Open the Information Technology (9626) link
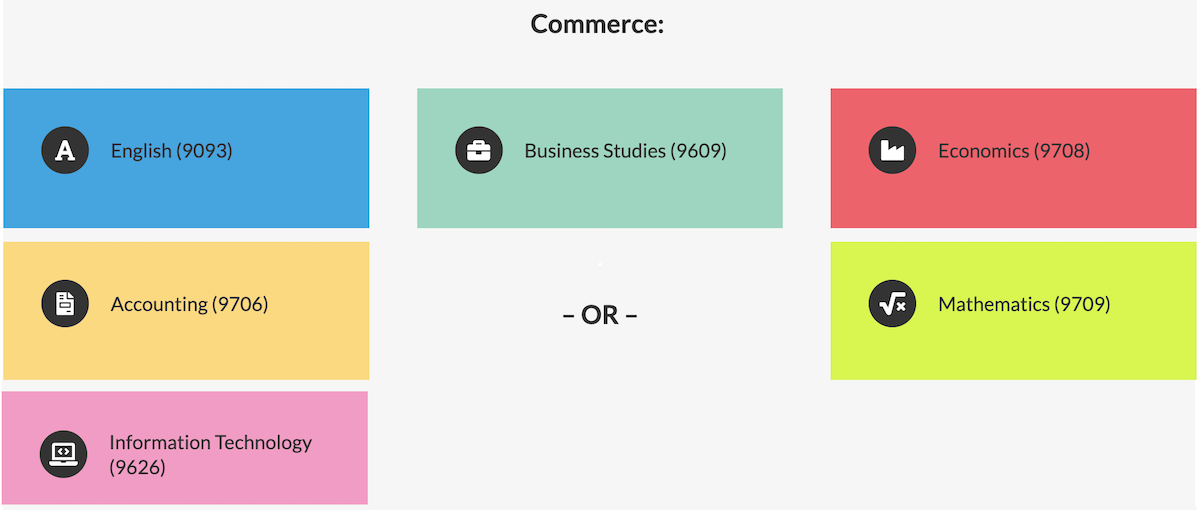The width and height of the screenshot is (1200, 510). point(211,454)
